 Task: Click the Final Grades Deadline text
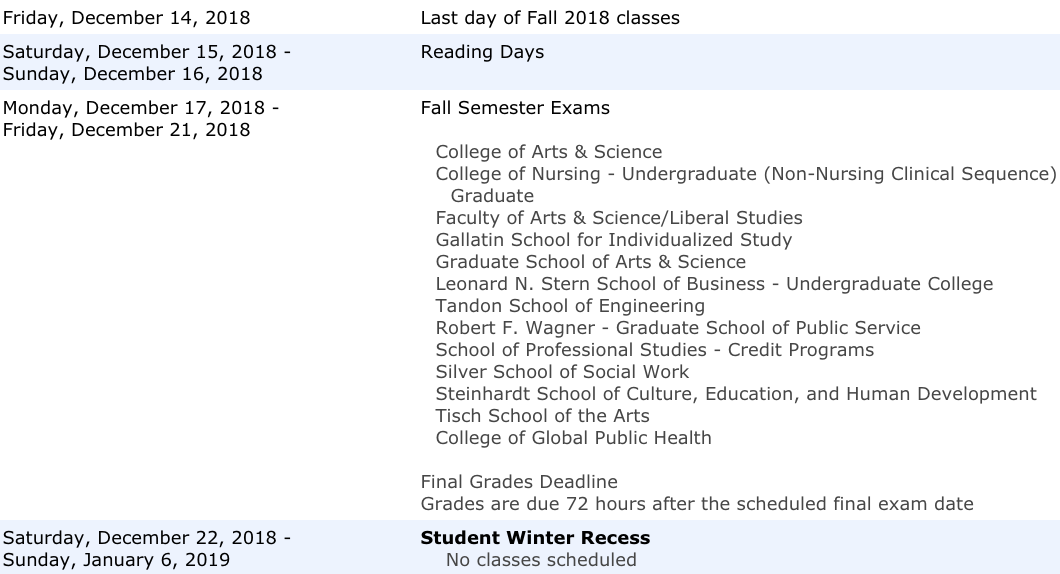click(x=519, y=481)
